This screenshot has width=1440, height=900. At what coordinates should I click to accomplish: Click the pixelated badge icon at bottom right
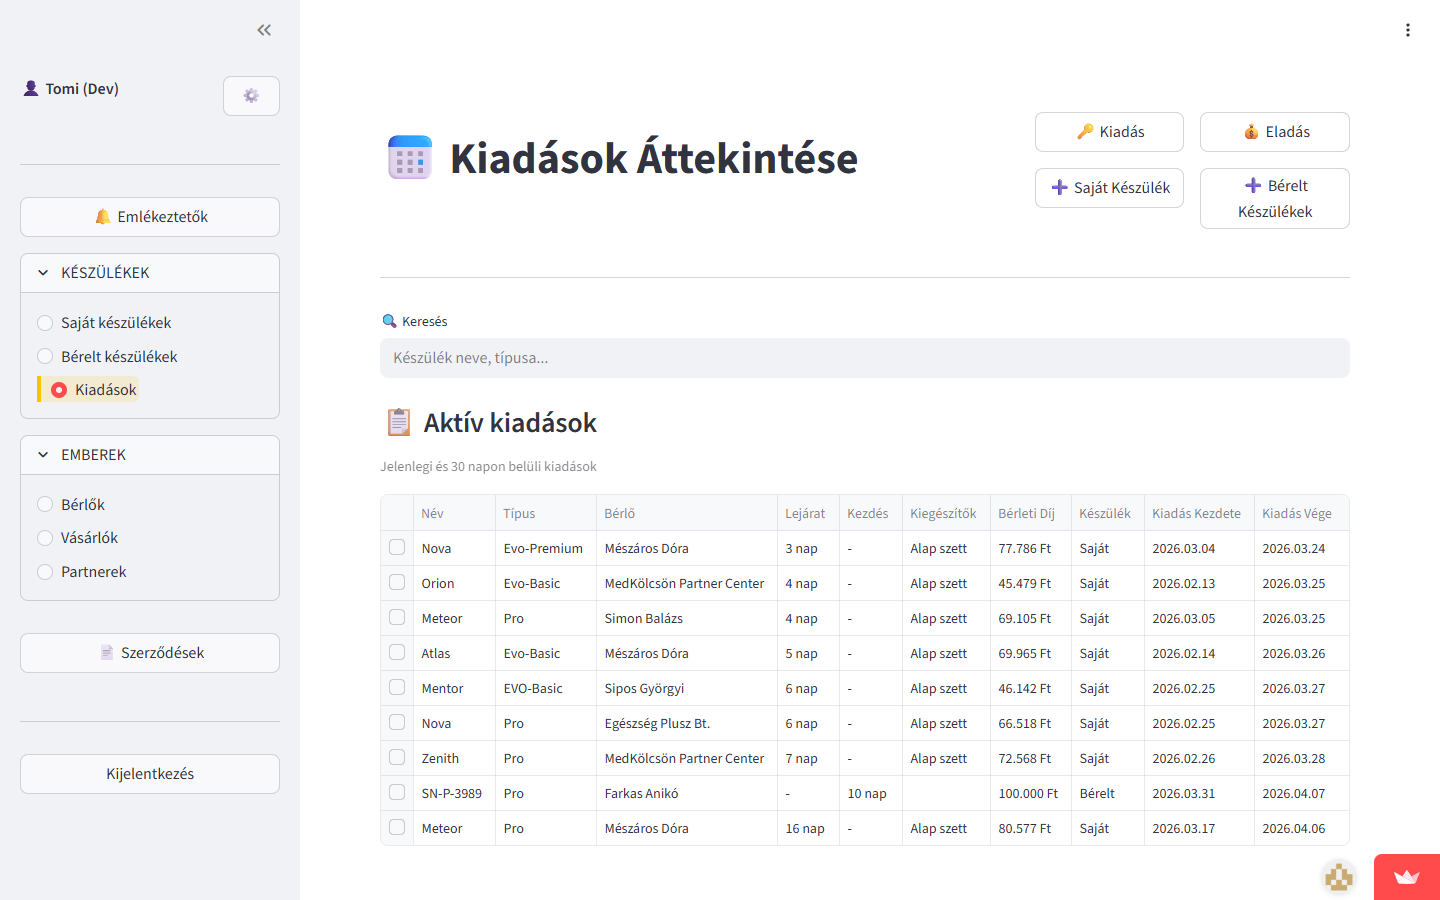point(1338,877)
